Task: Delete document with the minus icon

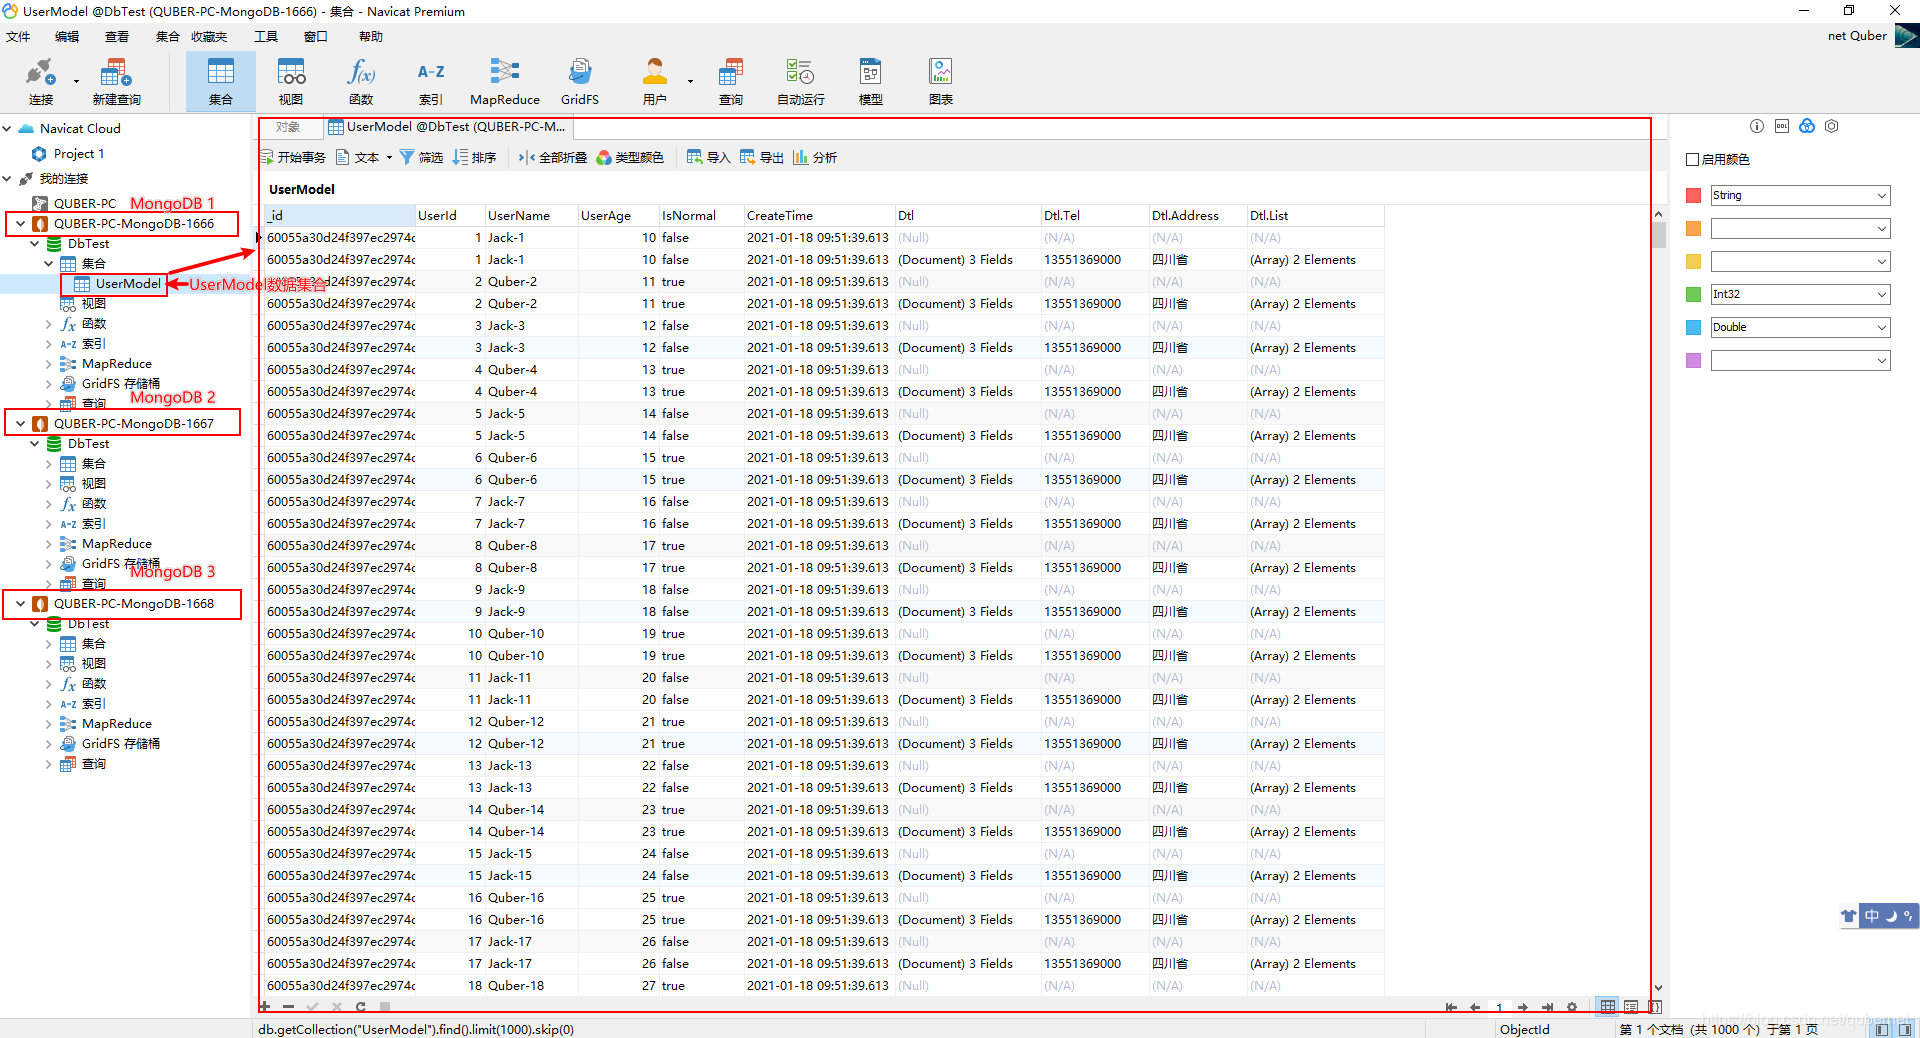Action: [x=288, y=1007]
